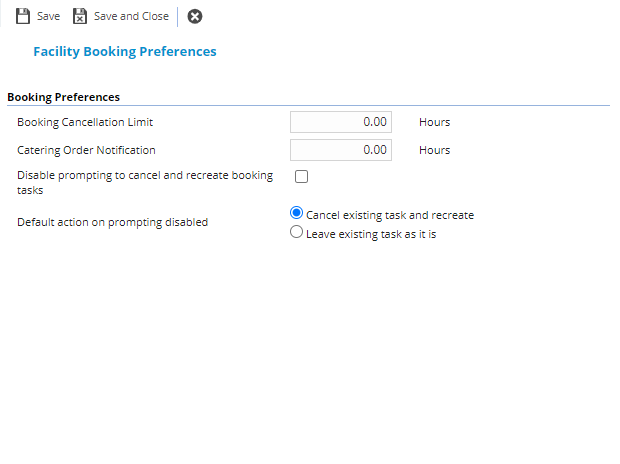Select Cancel existing task and recreate radio

tap(296, 214)
